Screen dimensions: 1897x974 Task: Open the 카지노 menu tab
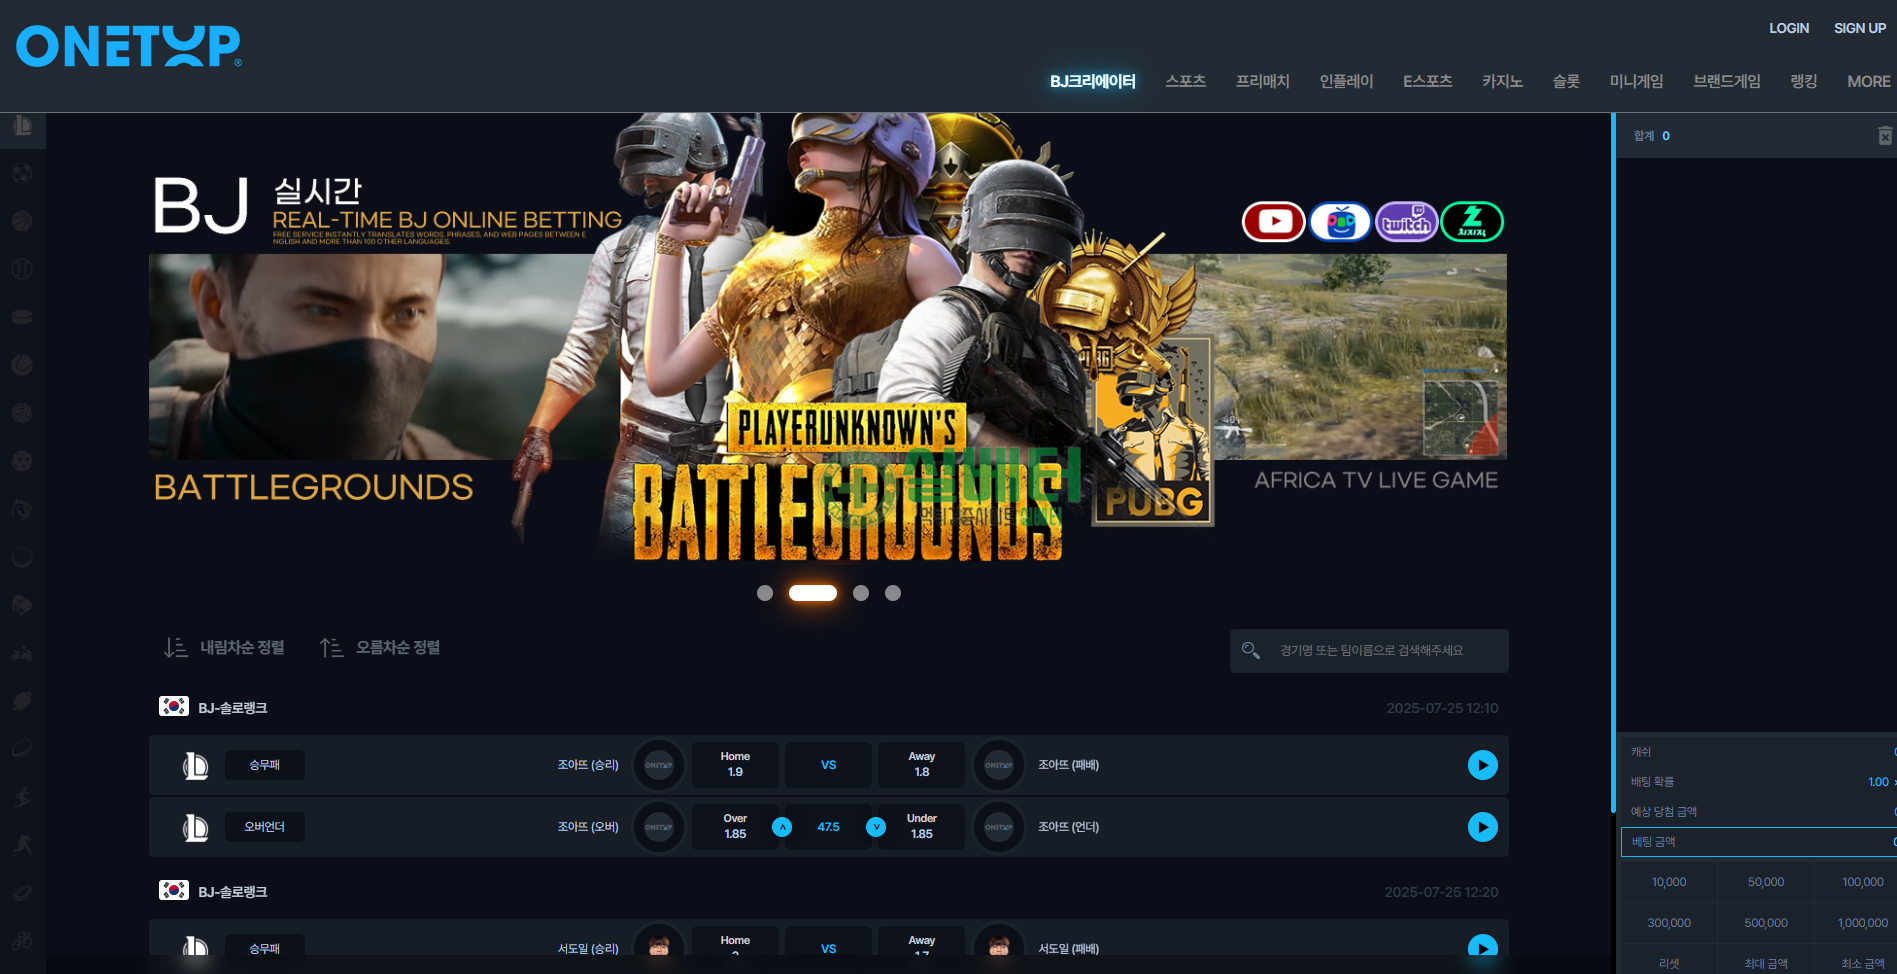click(x=1502, y=81)
